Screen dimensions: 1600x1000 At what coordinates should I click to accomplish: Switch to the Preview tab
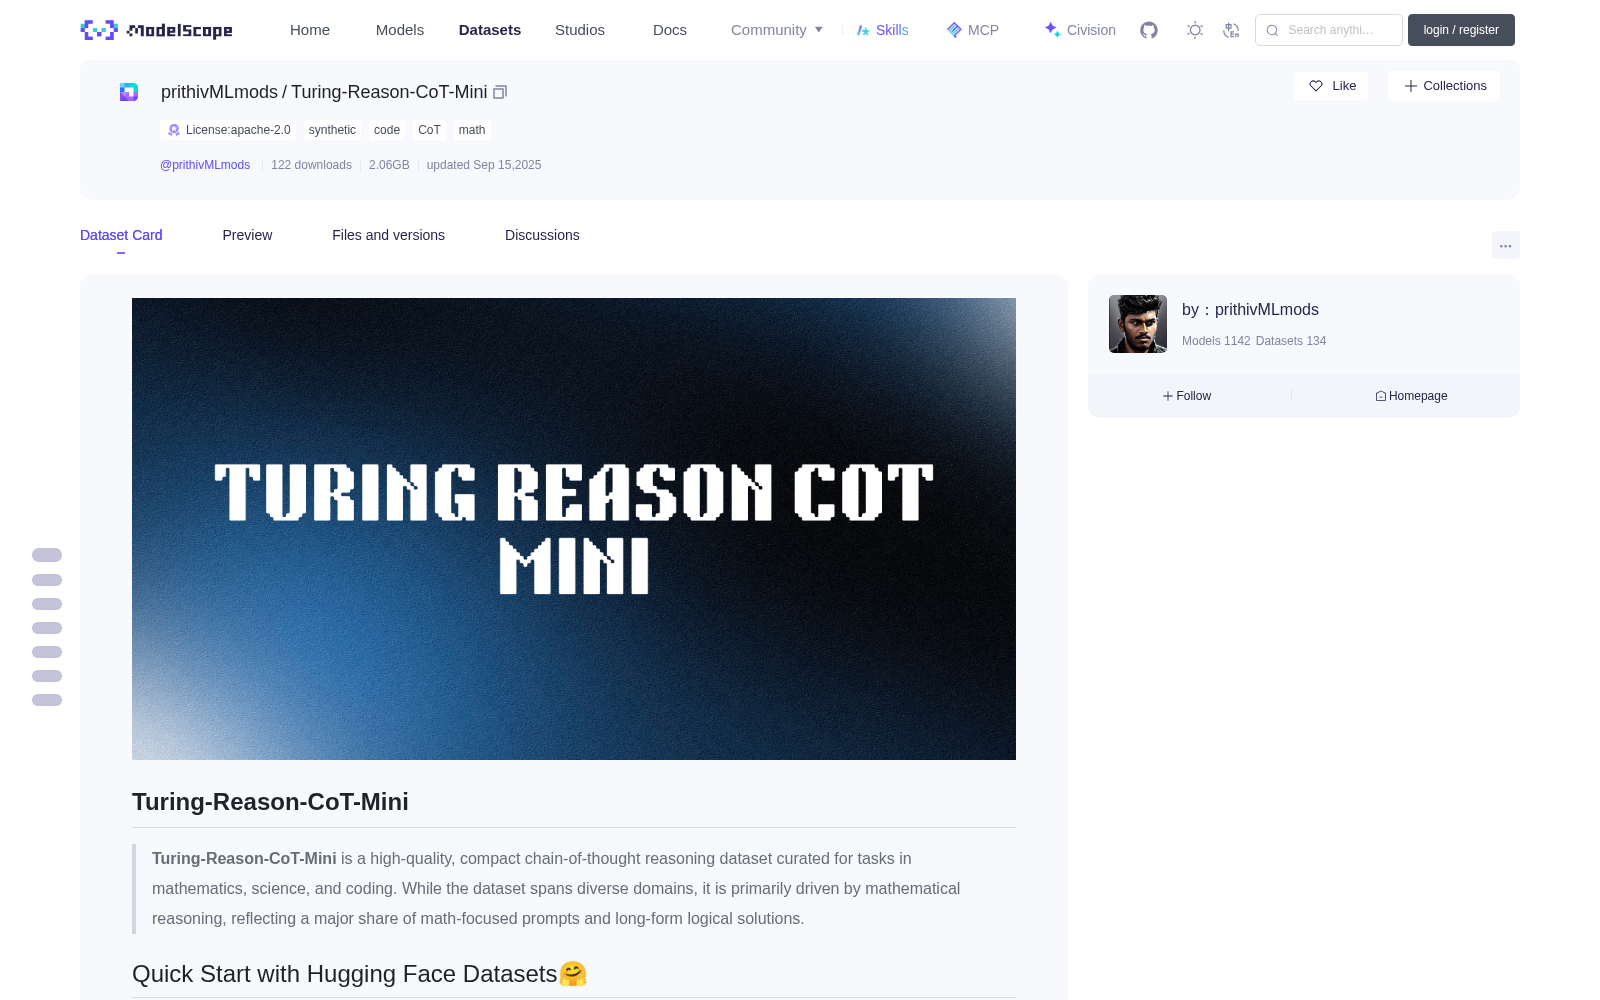(247, 235)
